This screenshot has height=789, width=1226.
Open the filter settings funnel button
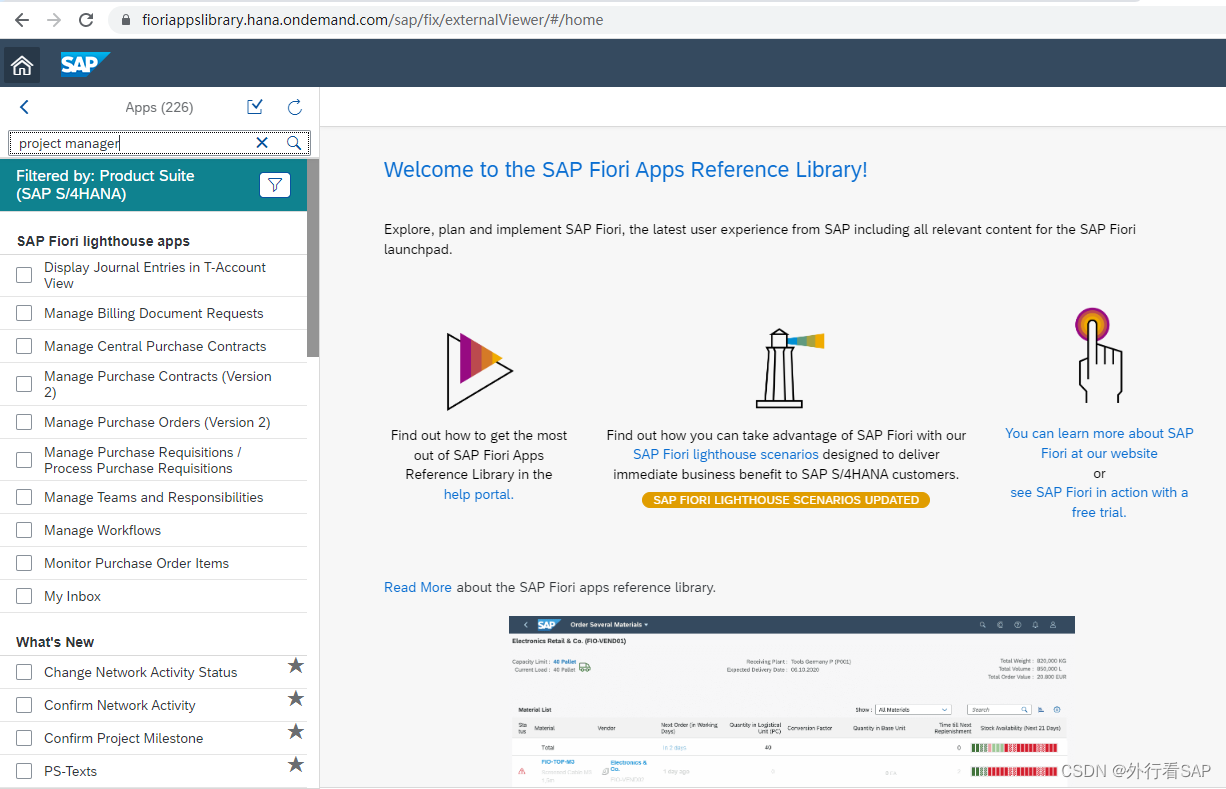click(275, 185)
